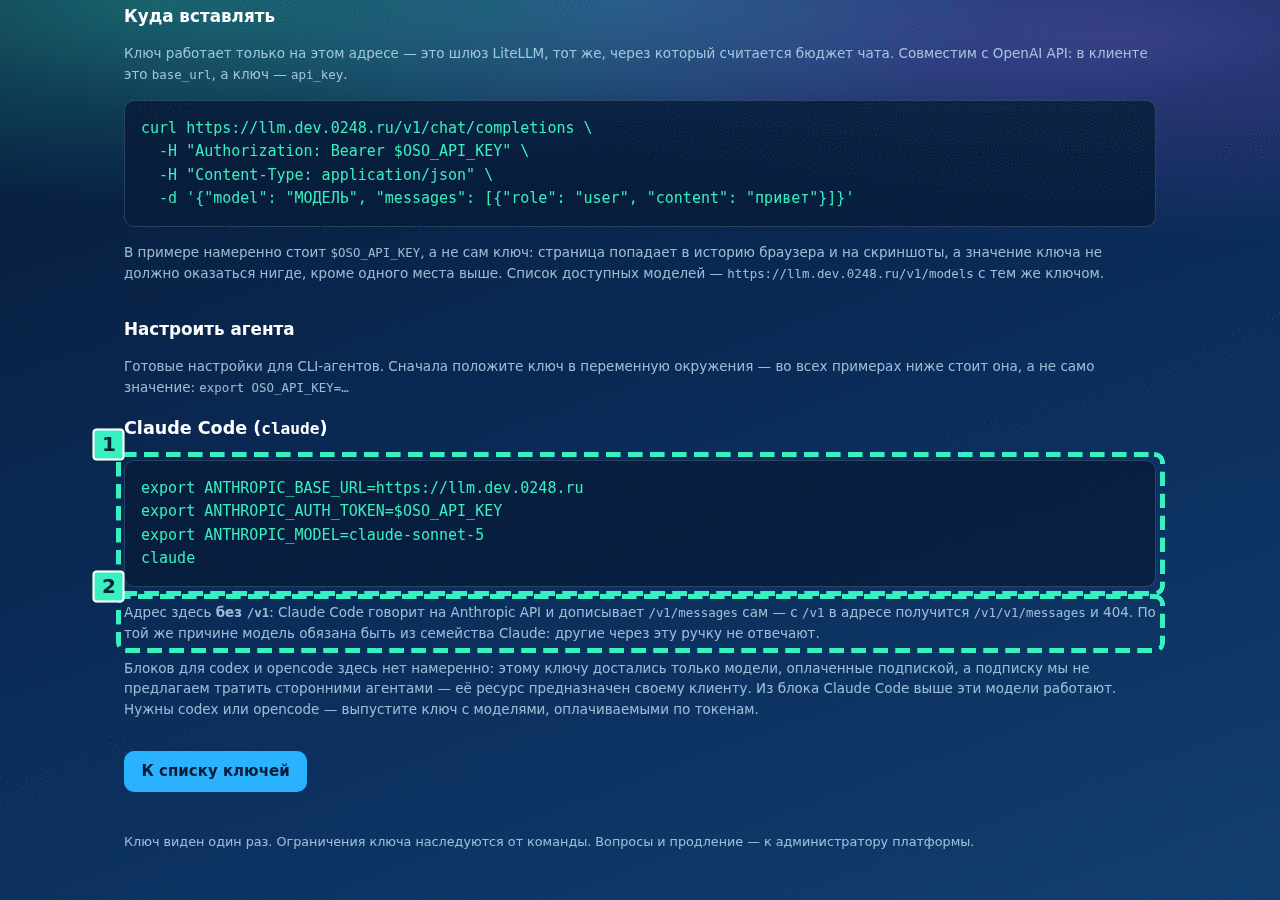Click the inline code «/v1/v1/messages»

click(1029, 613)
